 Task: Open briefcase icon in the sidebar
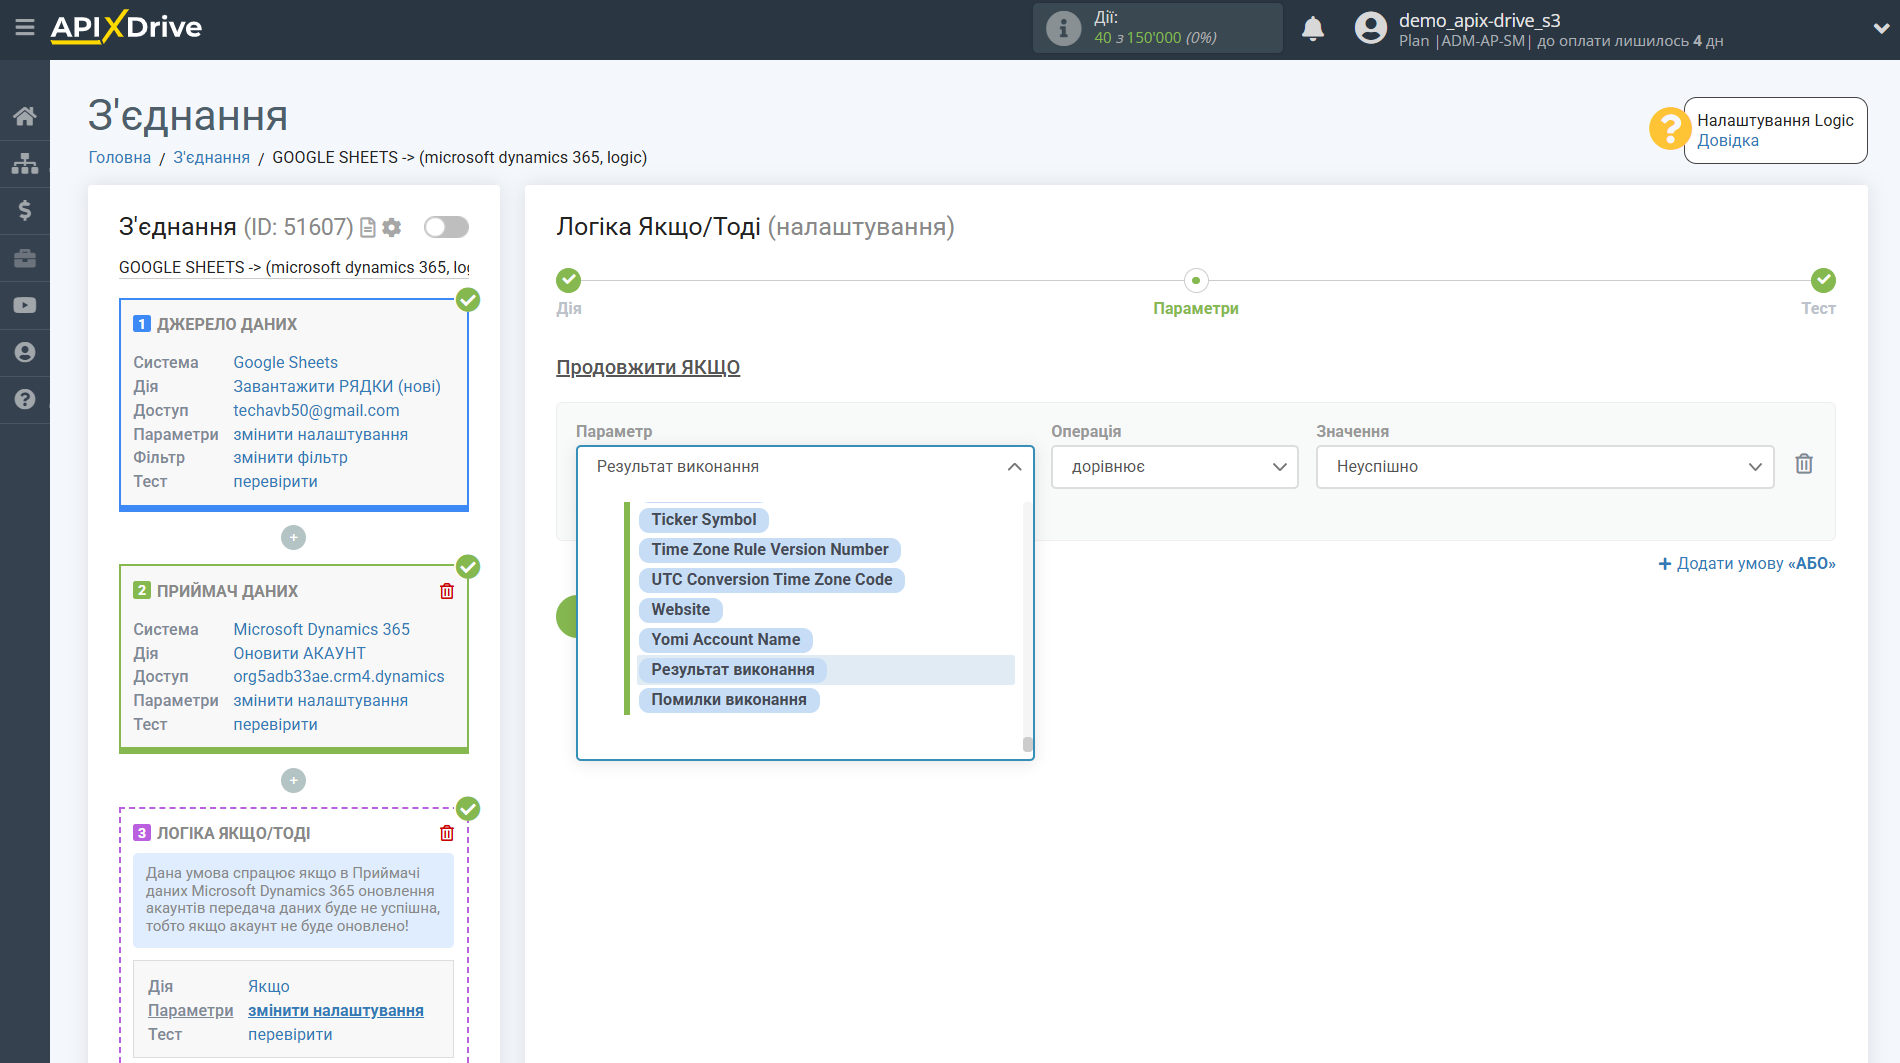click(25, 258)
